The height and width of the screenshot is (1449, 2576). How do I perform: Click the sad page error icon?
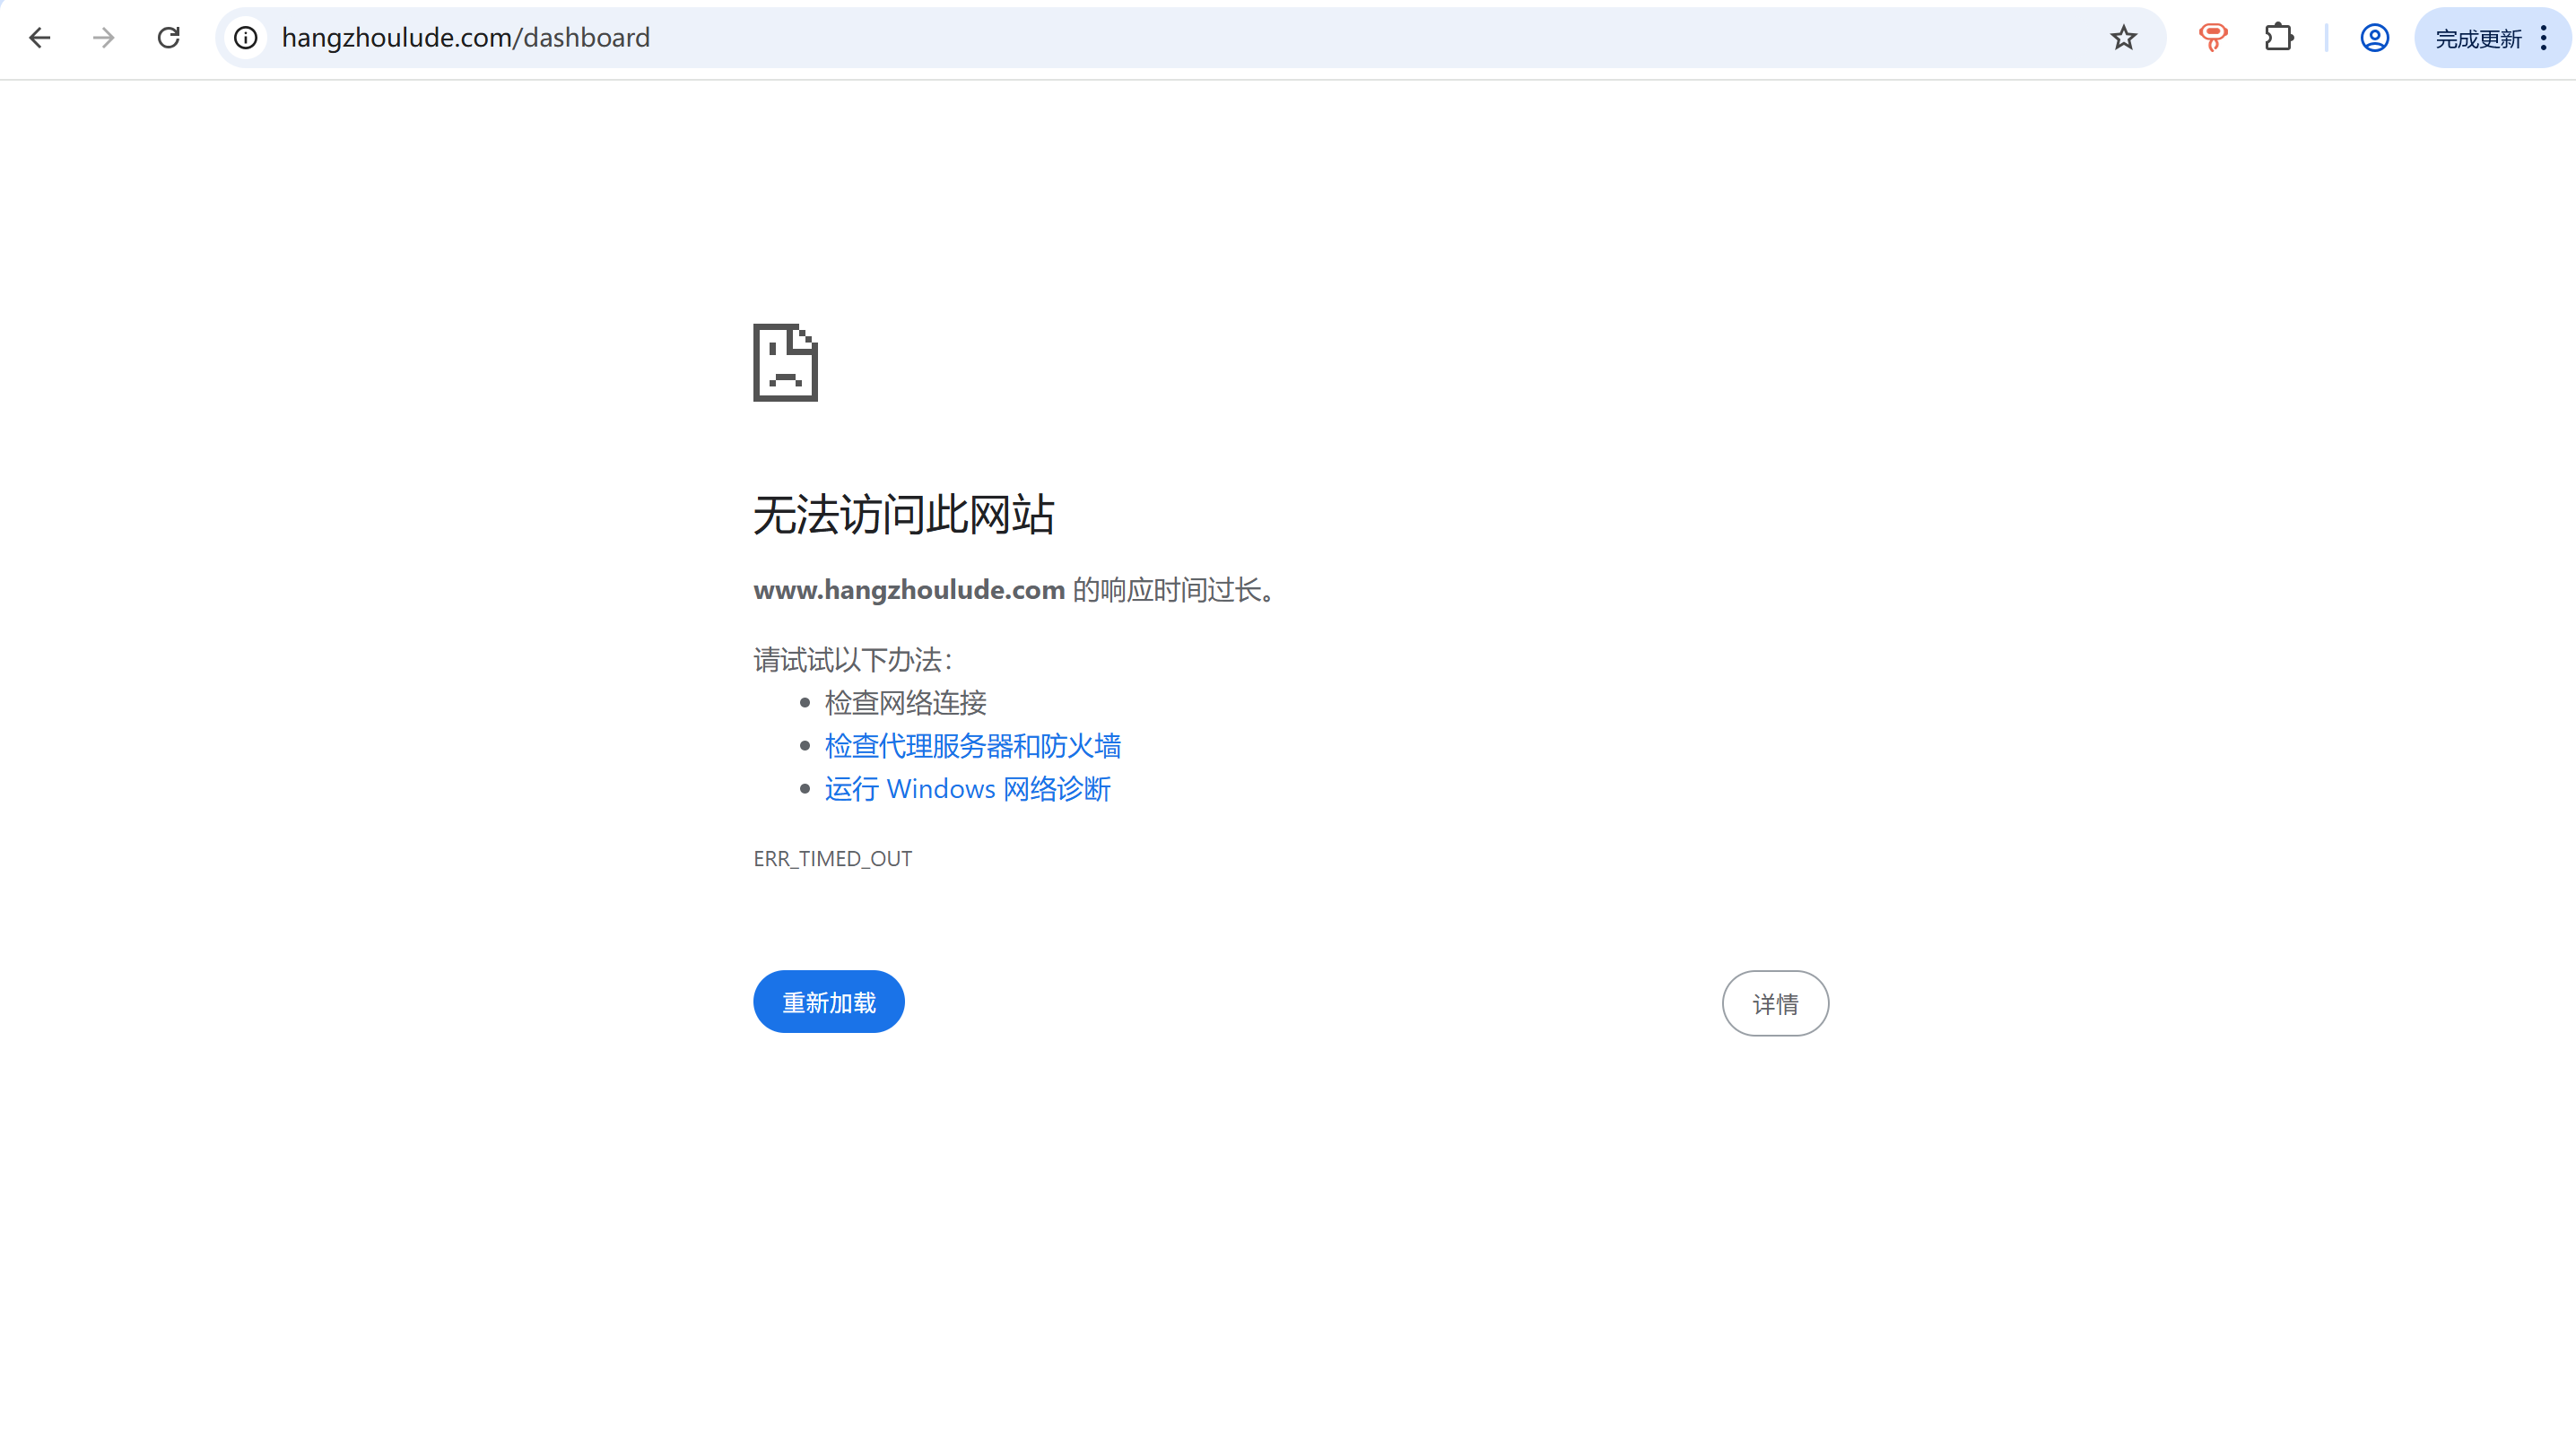(x=785, y=362)
